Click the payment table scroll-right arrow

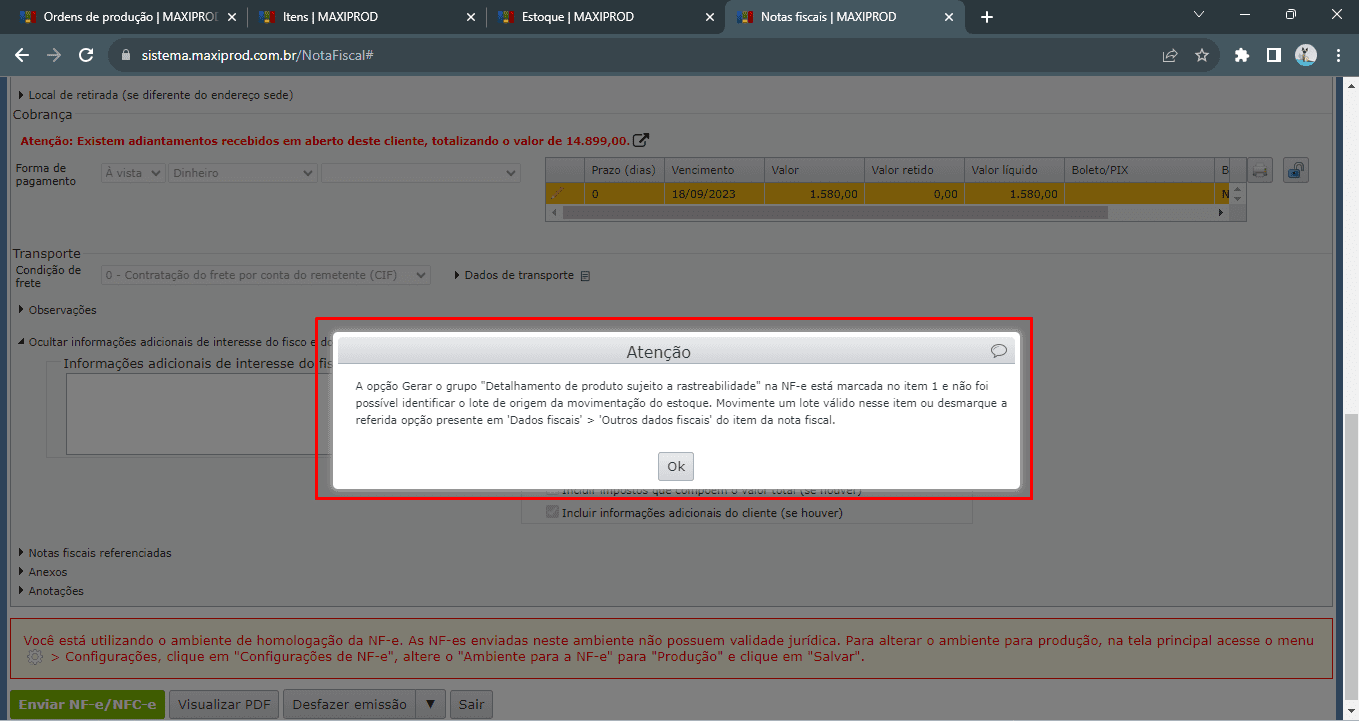(x=1220, y=213)
